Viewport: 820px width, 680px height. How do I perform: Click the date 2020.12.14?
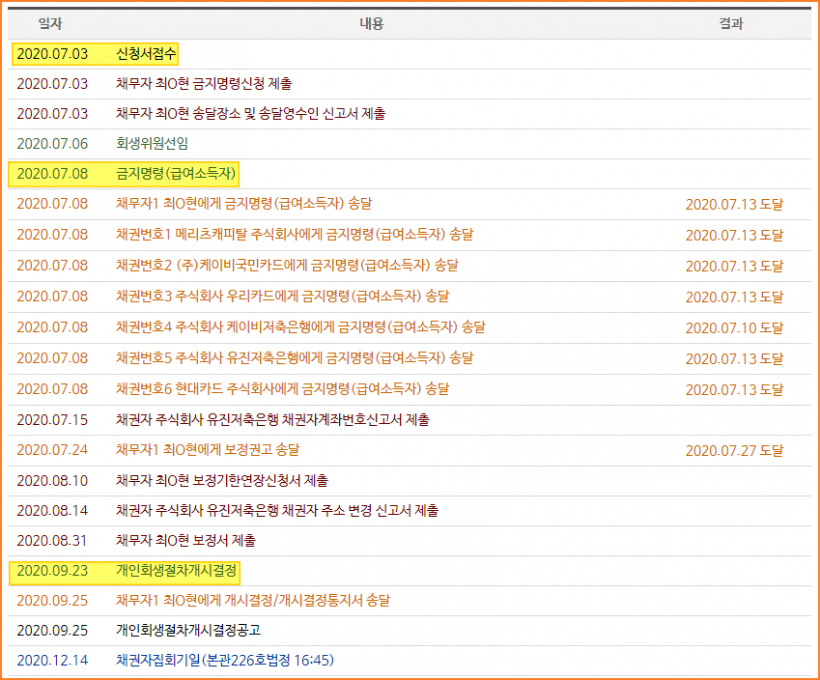coord(52,660)
